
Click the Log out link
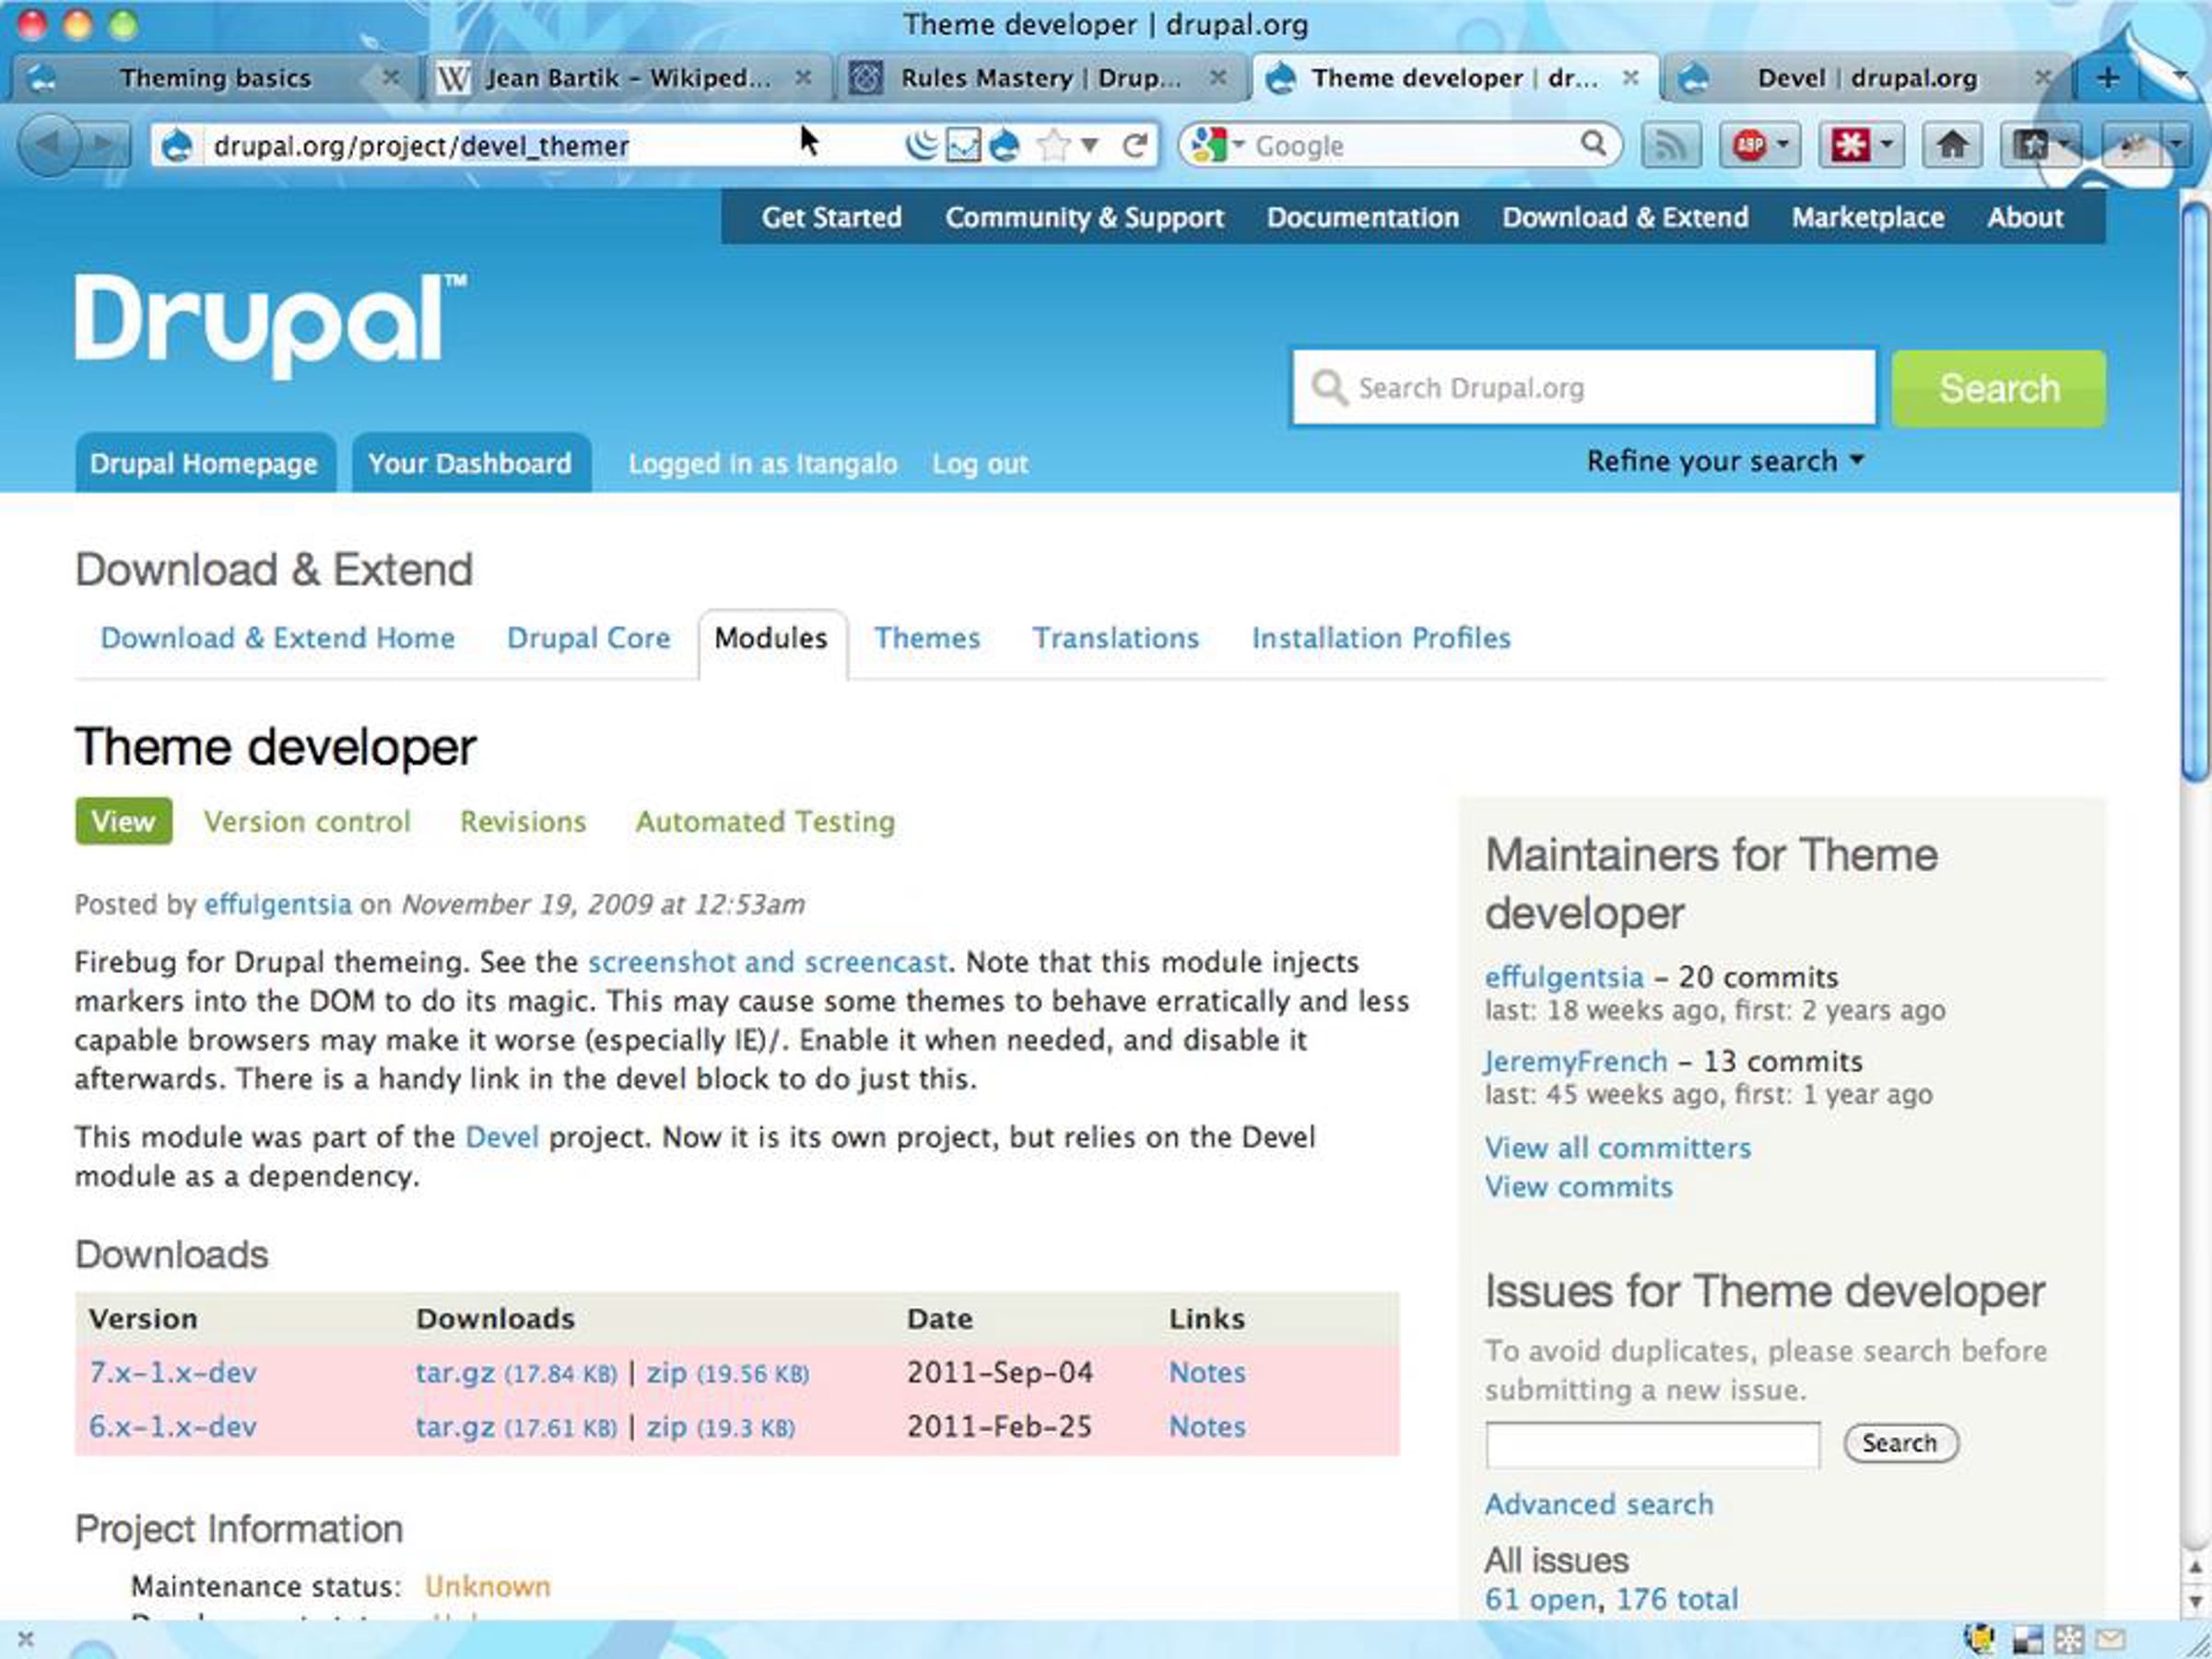click(x=979, y=464)
